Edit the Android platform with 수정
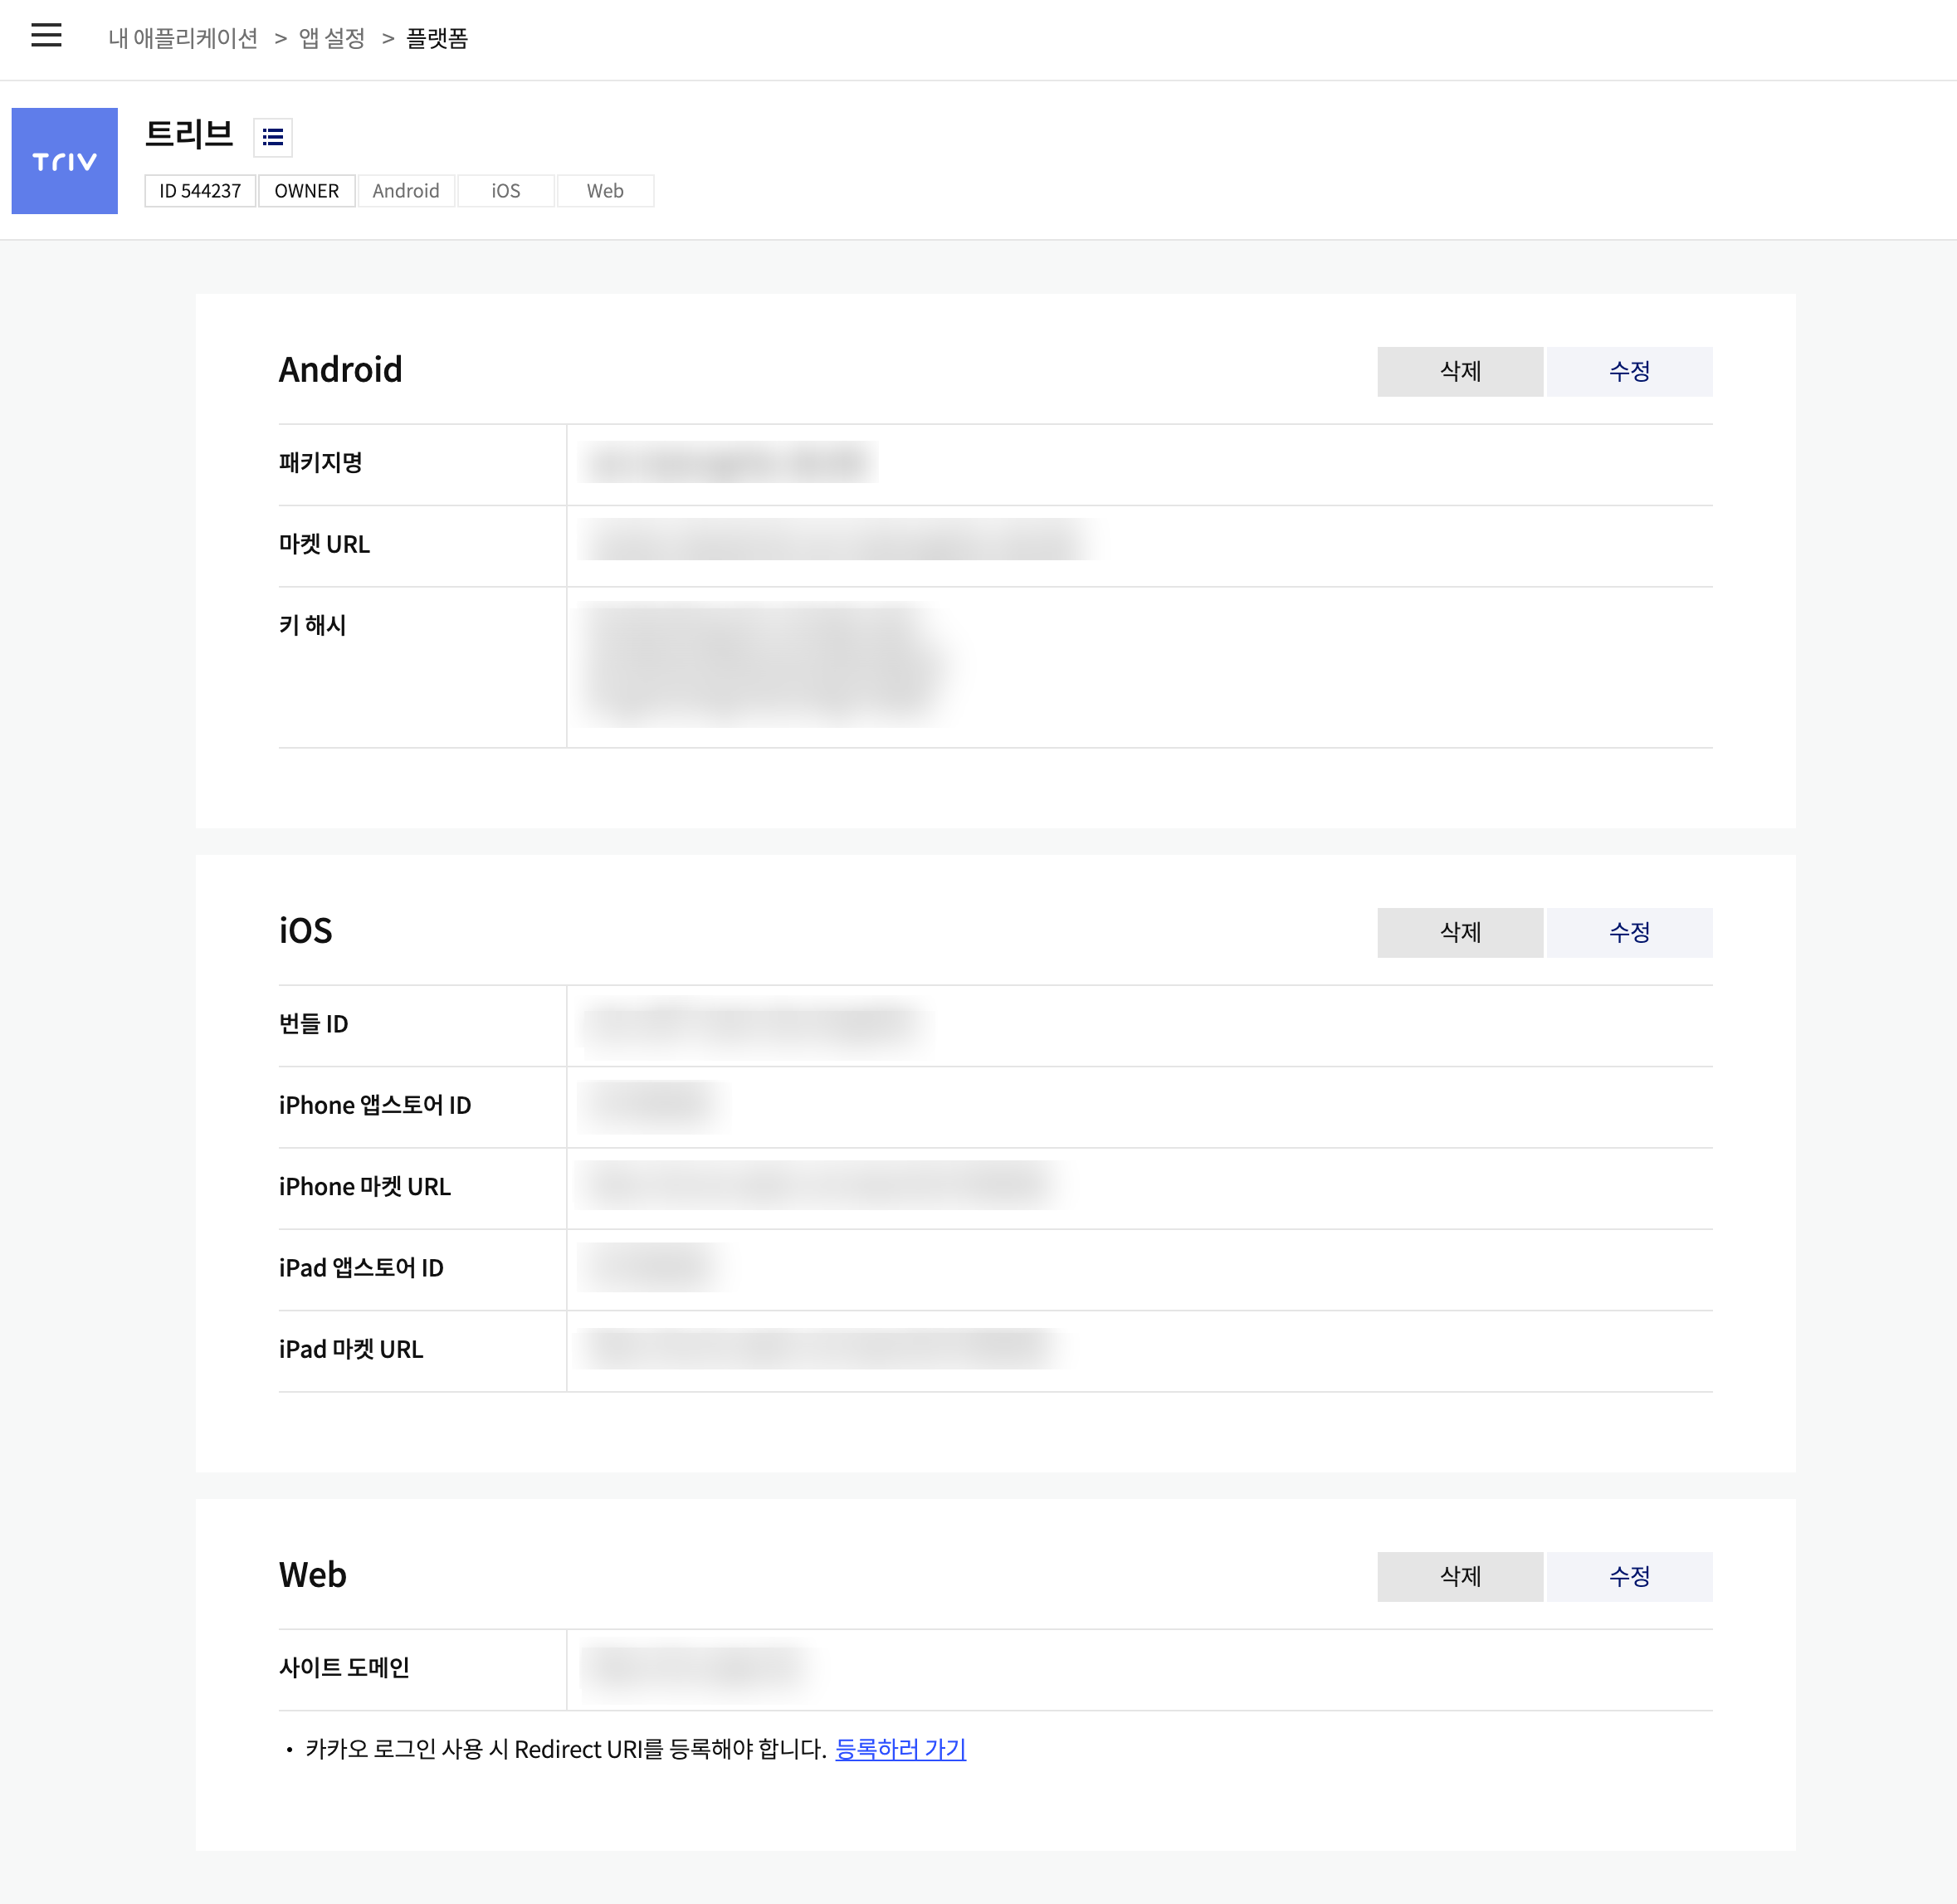Screen dimensions: 1957x1904 point(1628,372)
